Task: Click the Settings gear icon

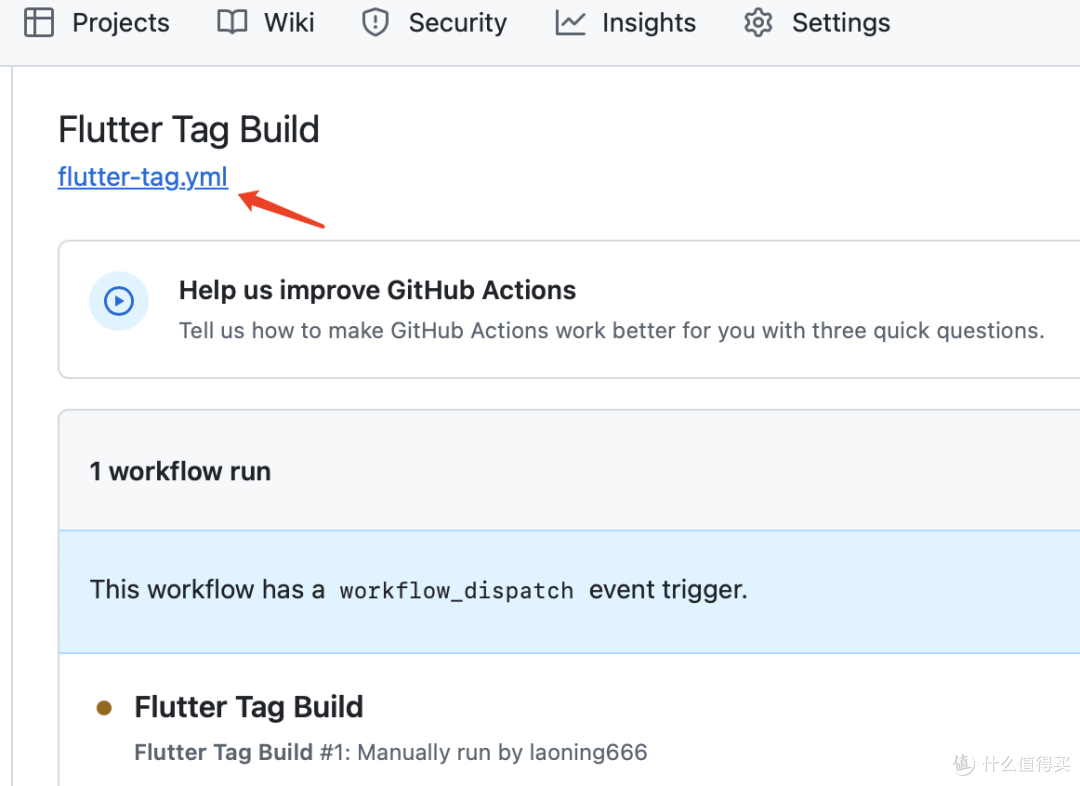Action: [x=759, y=22]
